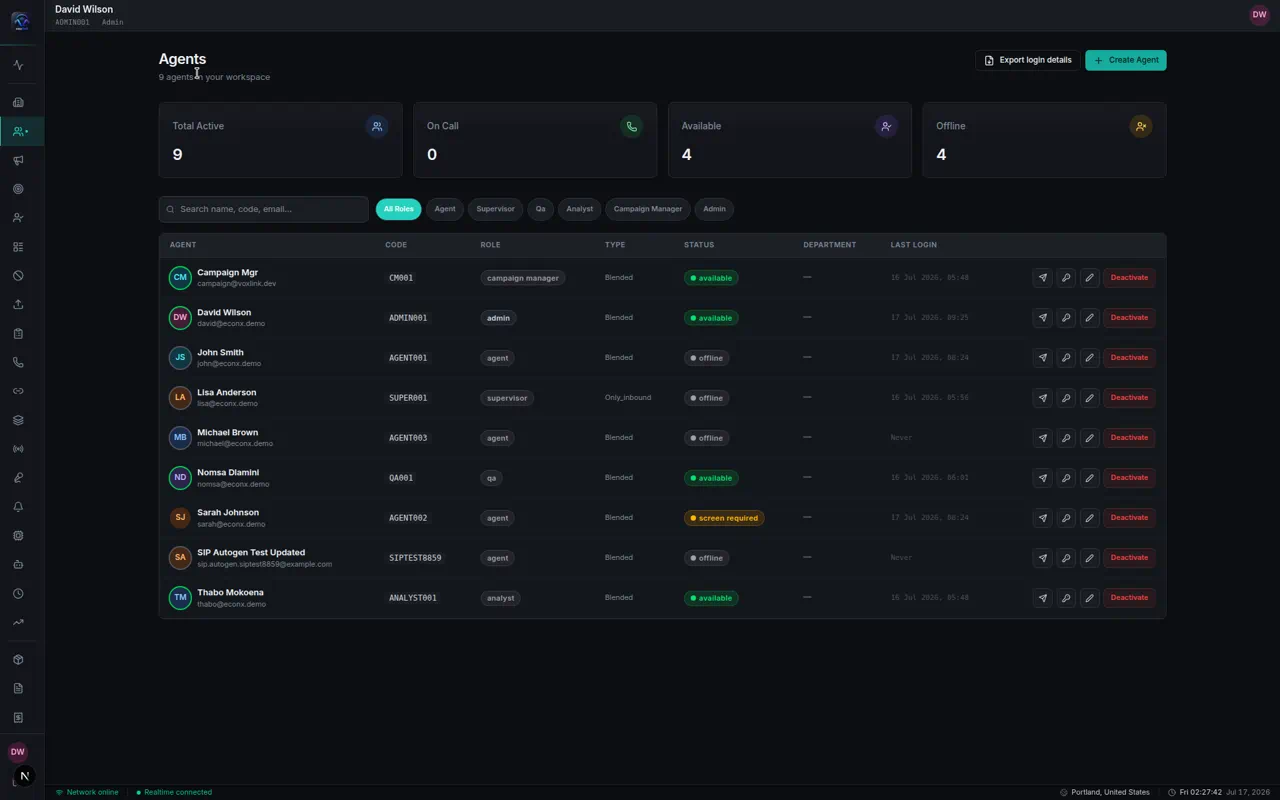Click the search name, code, email field
Screen dimensions: 1280x800
coord(264,209)
